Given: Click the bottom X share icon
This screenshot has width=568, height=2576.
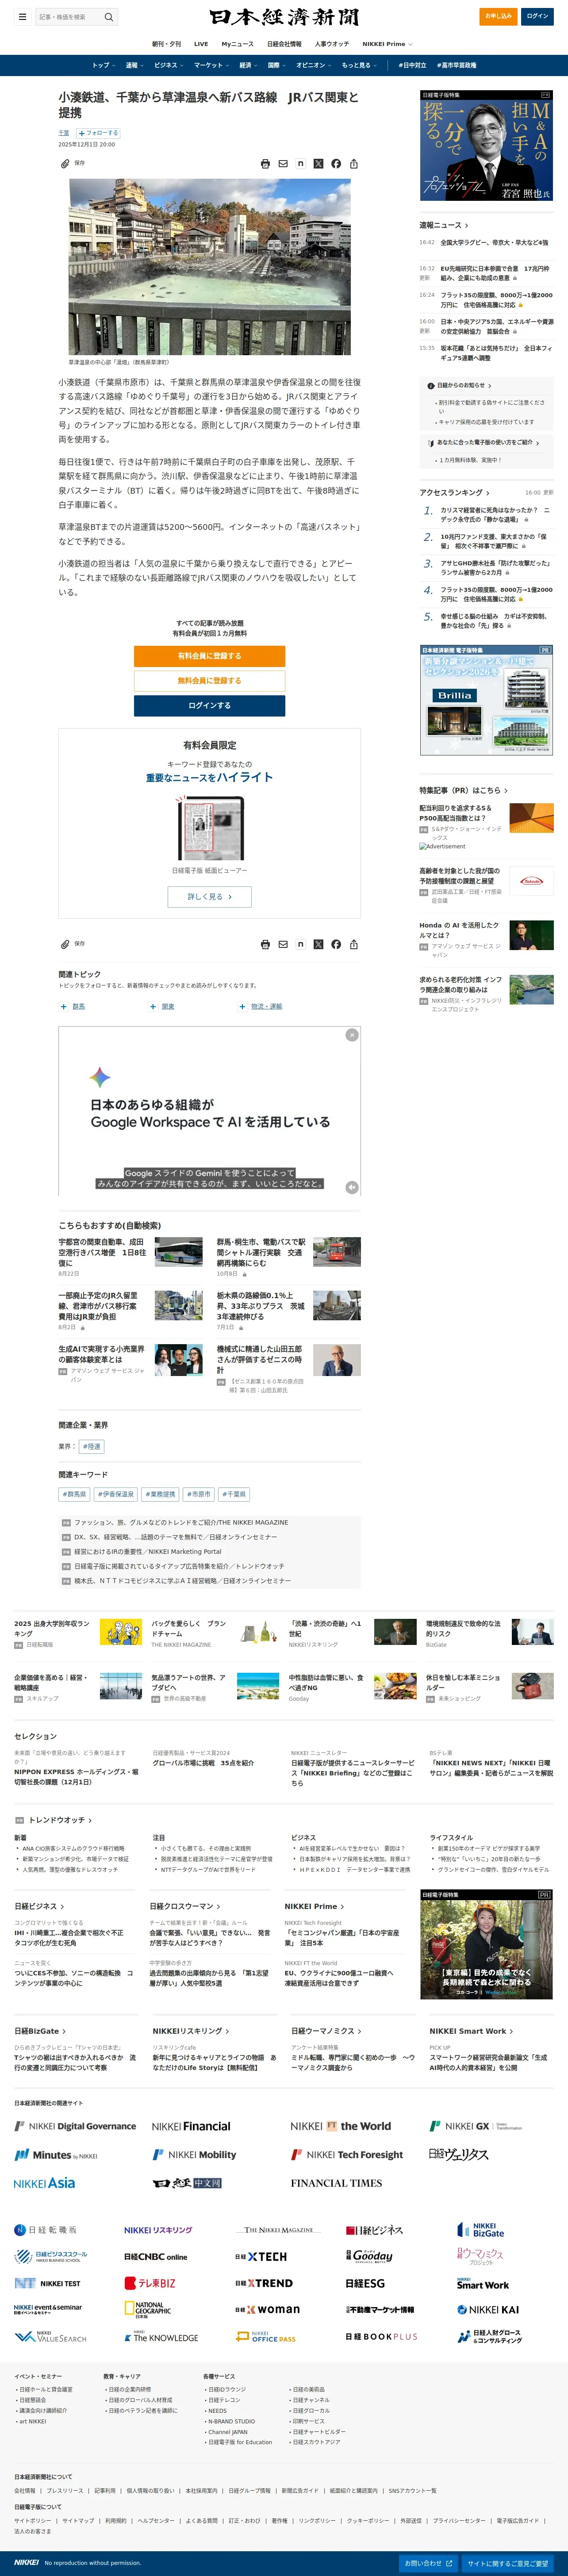Looking at the screenshot, I should coord(318,944).
